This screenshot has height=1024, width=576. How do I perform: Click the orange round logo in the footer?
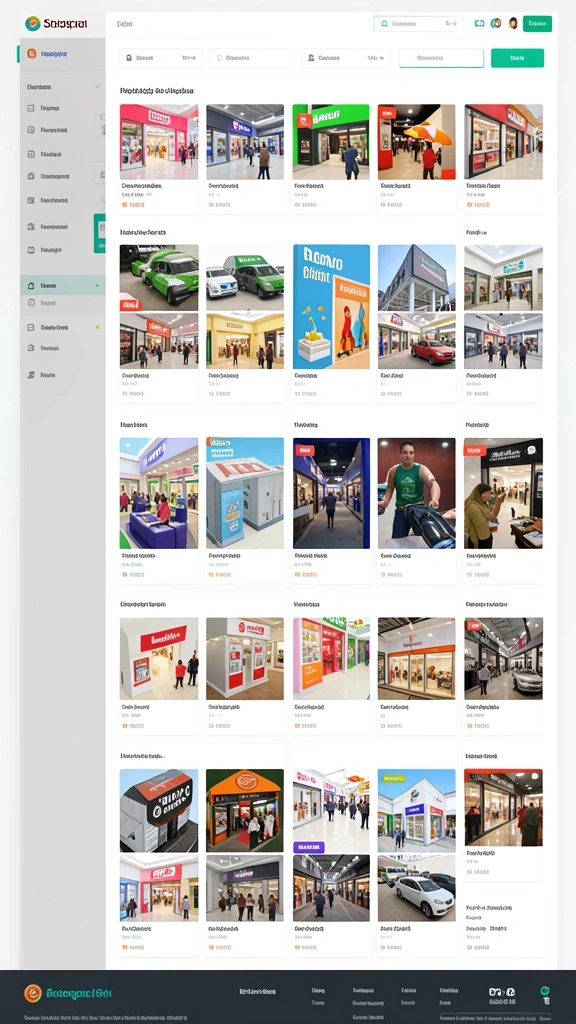click(33, 993)
